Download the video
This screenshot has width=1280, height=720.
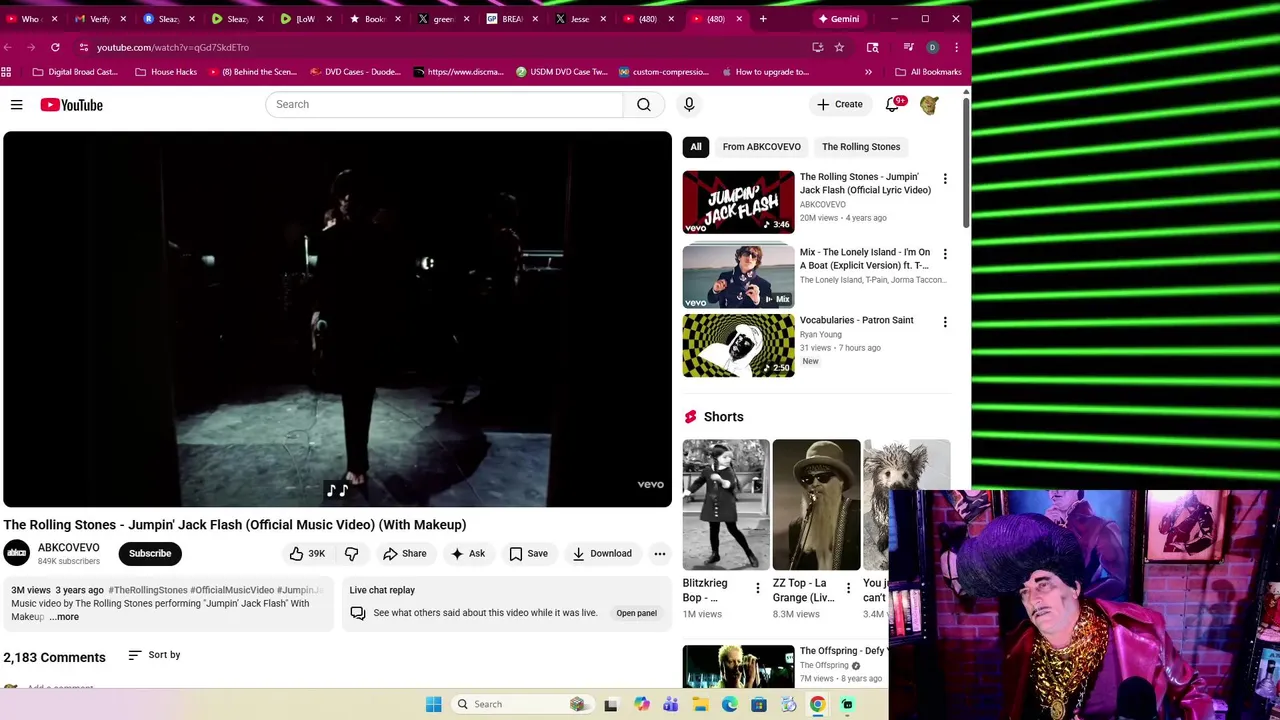pos(602,553)
